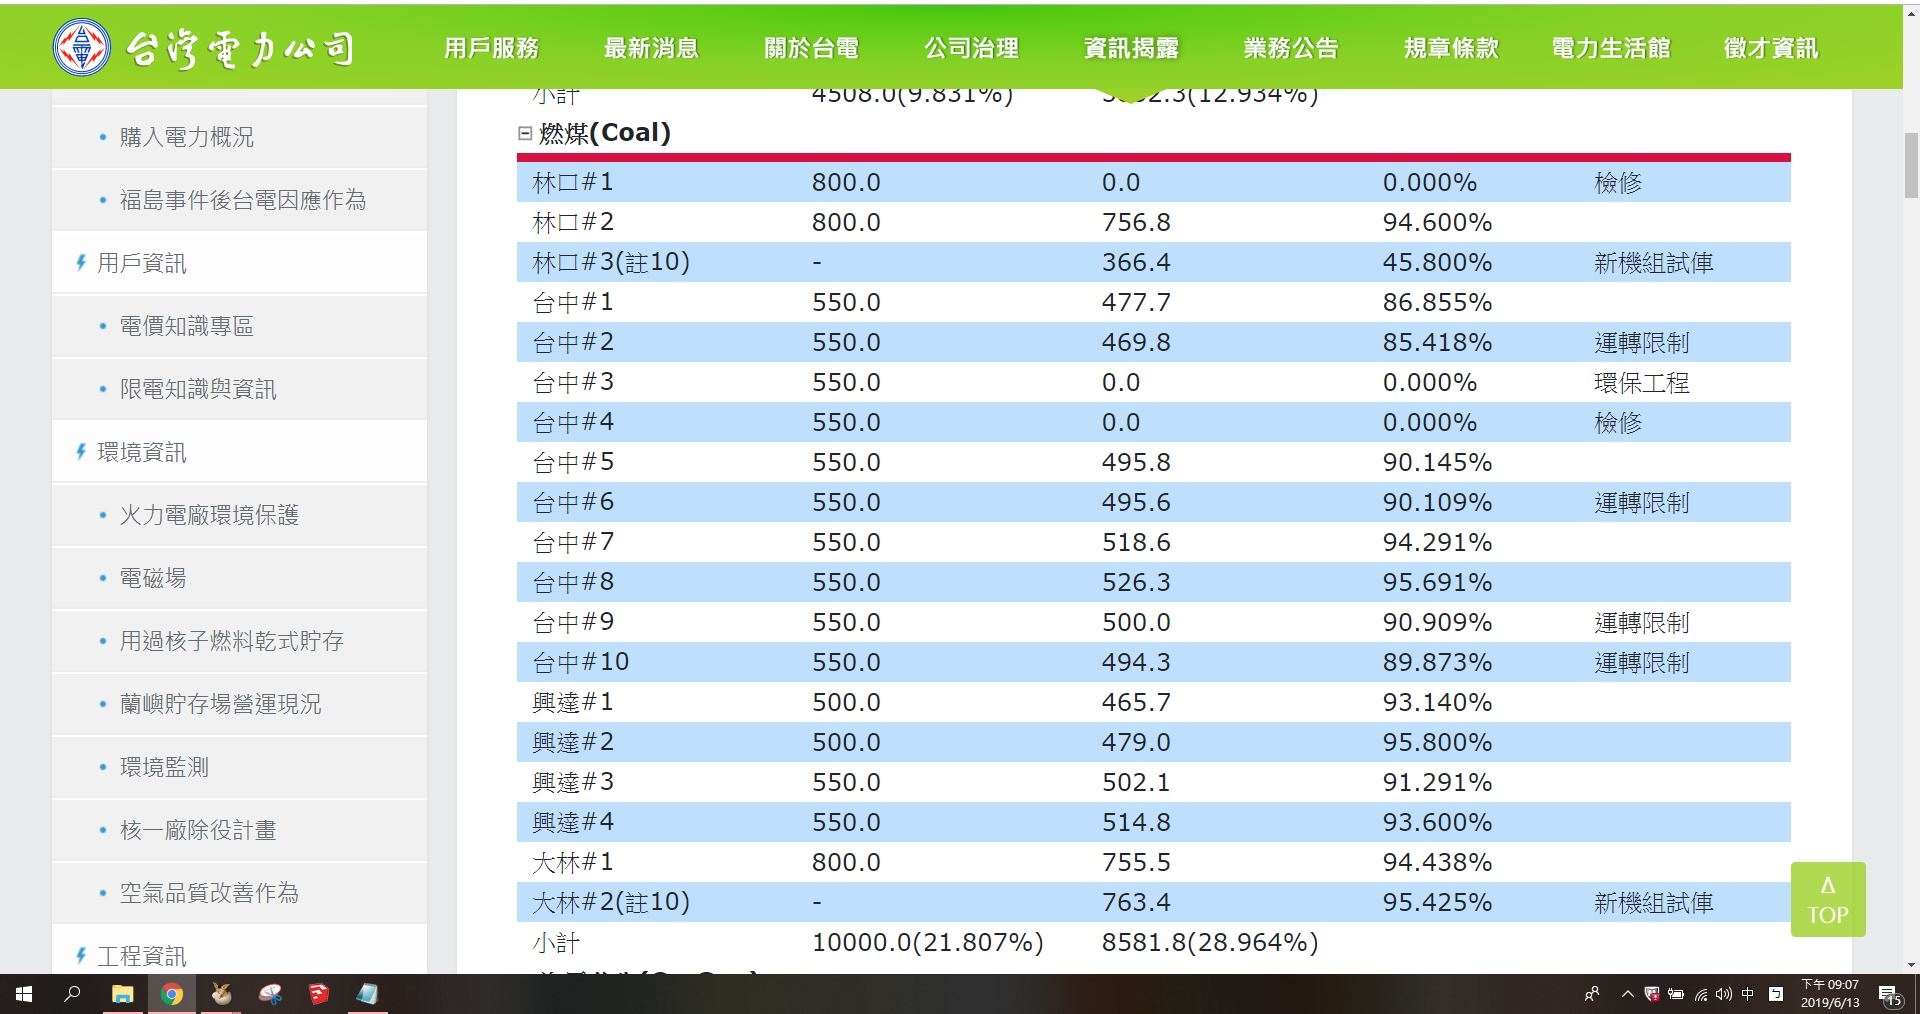Select the 用戶資訊 sidebar category

pos(142,263)
